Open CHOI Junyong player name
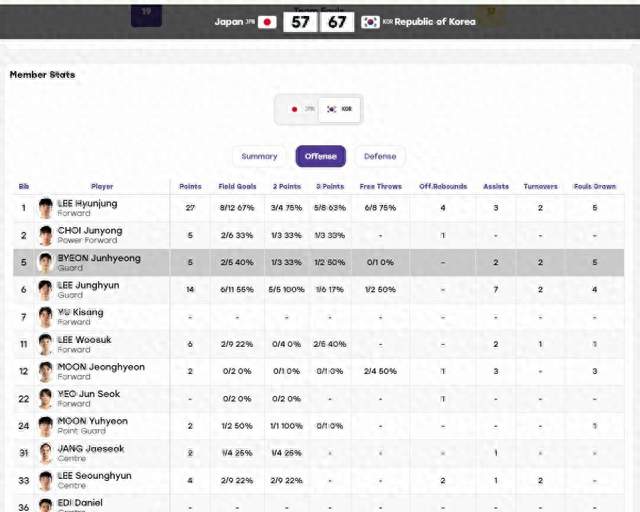The image size is (640, 512). click(90, 231)
